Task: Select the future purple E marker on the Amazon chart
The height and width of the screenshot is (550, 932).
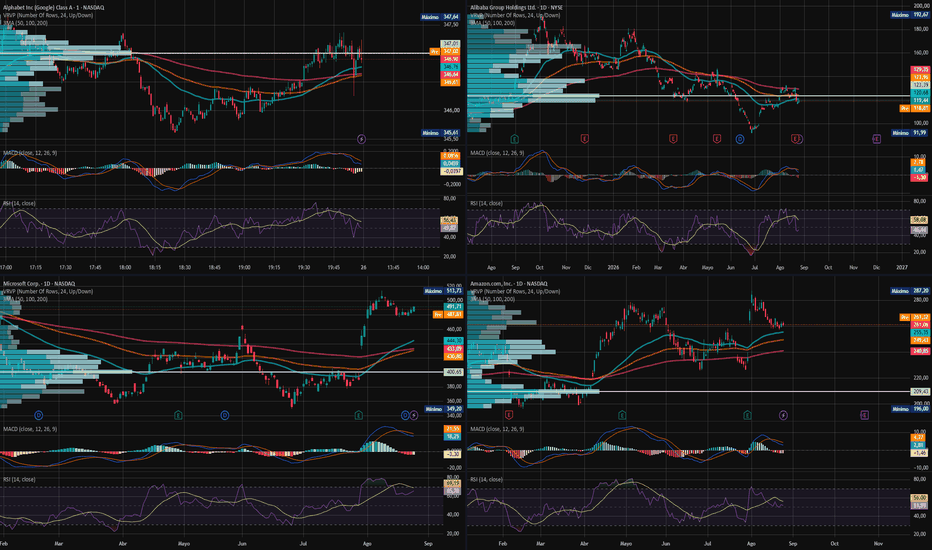Action: click(864, 415)
